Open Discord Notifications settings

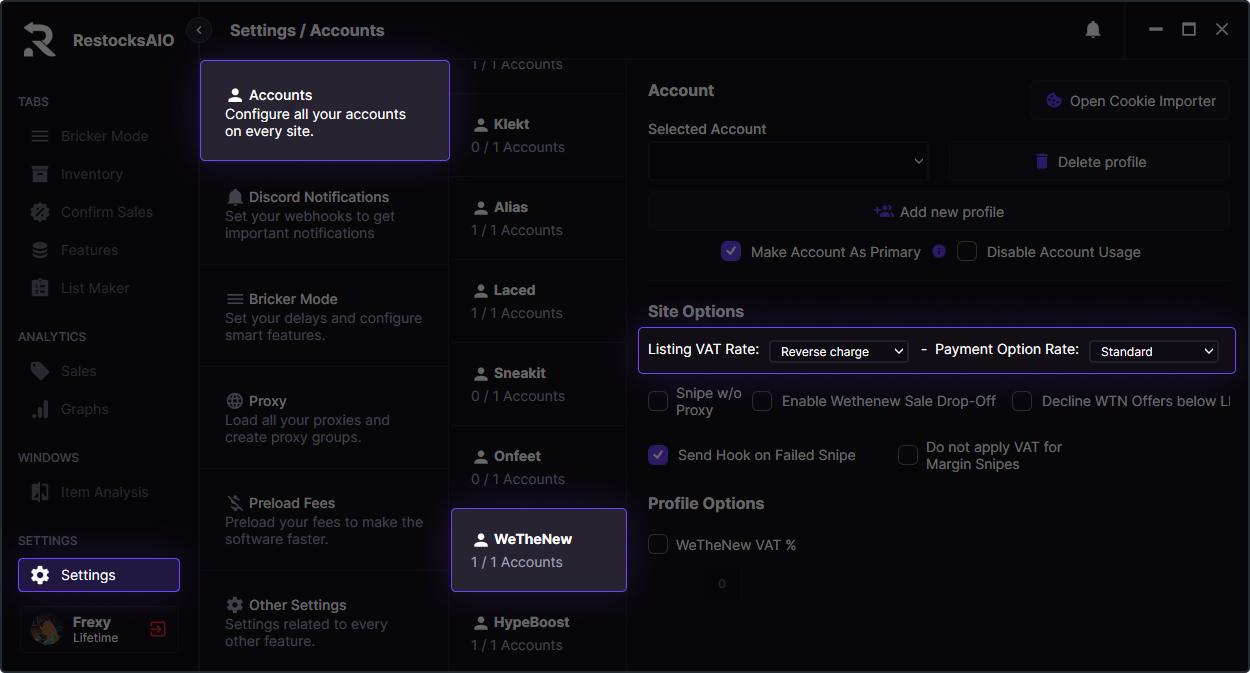click(325, 214)
